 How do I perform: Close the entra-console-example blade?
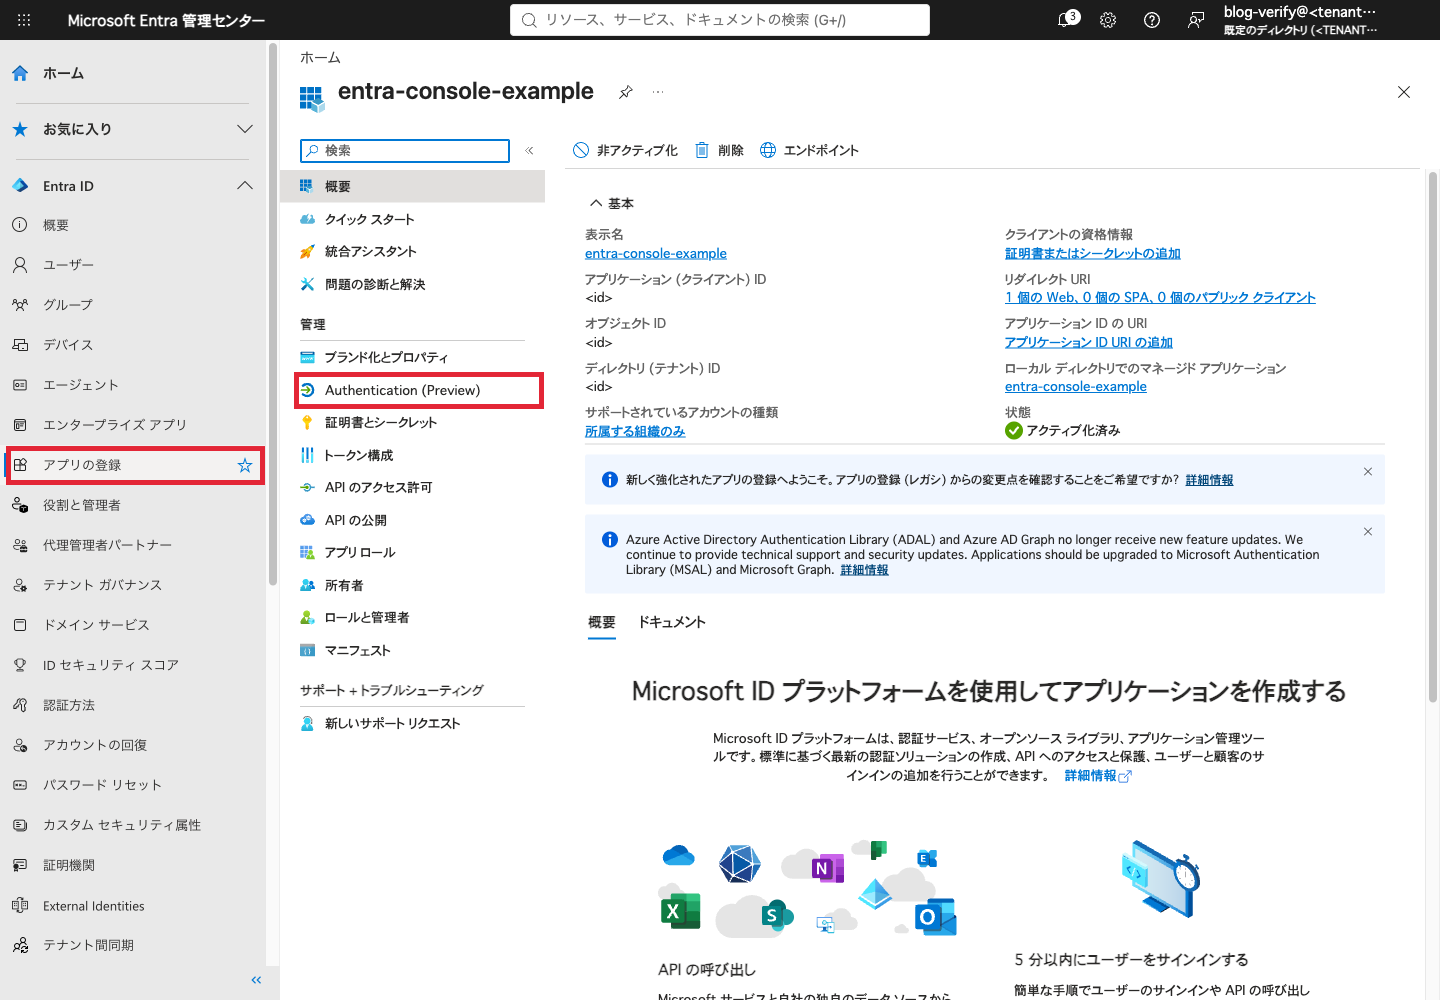[1404, 92]
